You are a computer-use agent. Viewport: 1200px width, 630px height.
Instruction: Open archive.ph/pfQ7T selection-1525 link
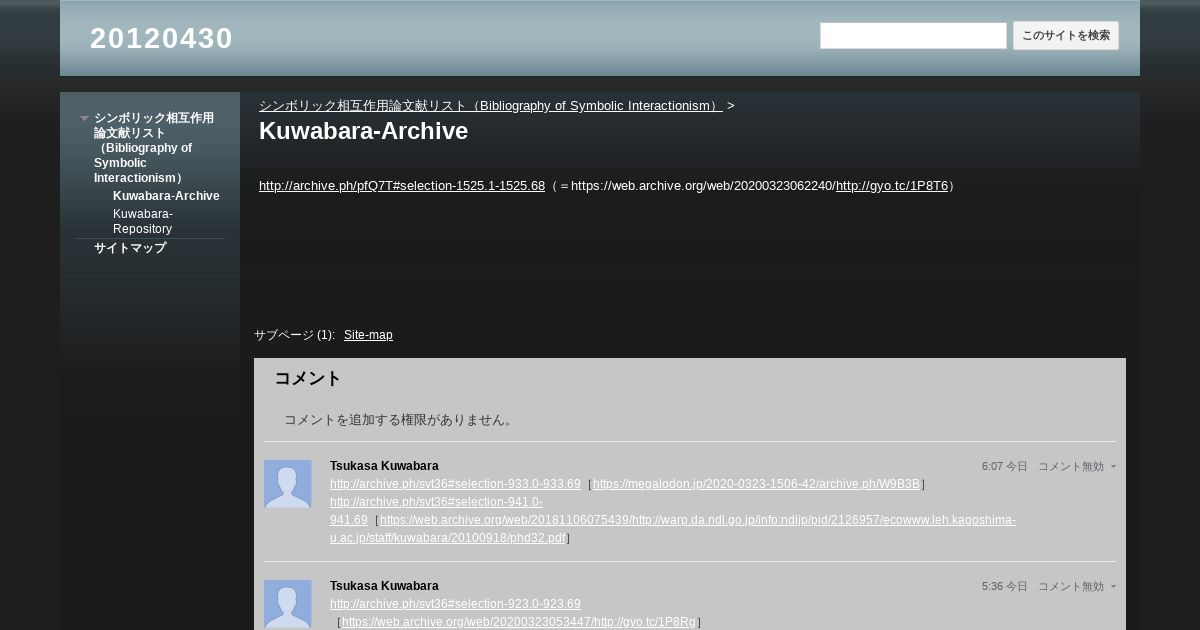pyautogui.click(x=402, y=186)
